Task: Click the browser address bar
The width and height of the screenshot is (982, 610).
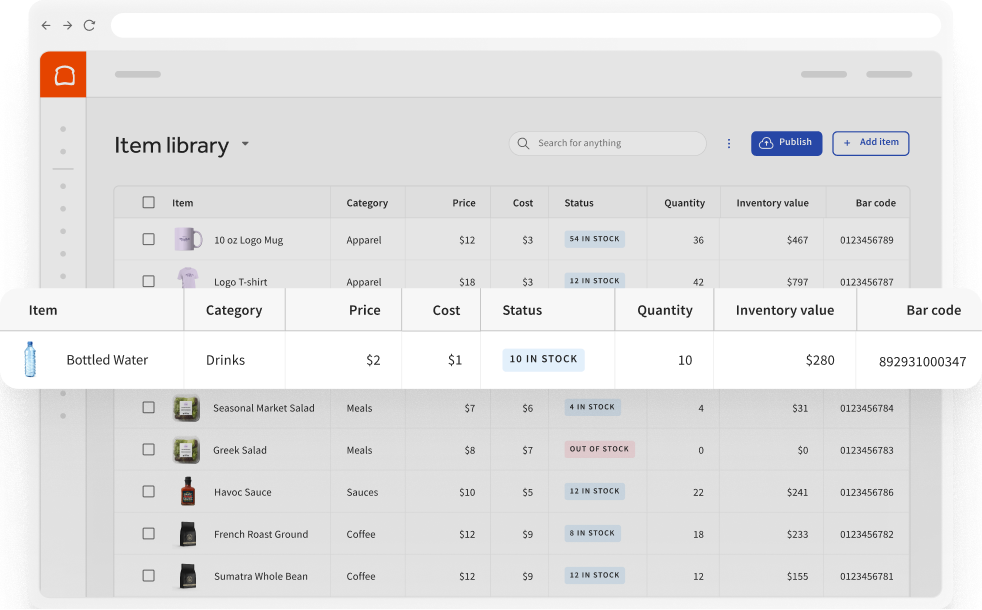Action: tap(526, 26)
